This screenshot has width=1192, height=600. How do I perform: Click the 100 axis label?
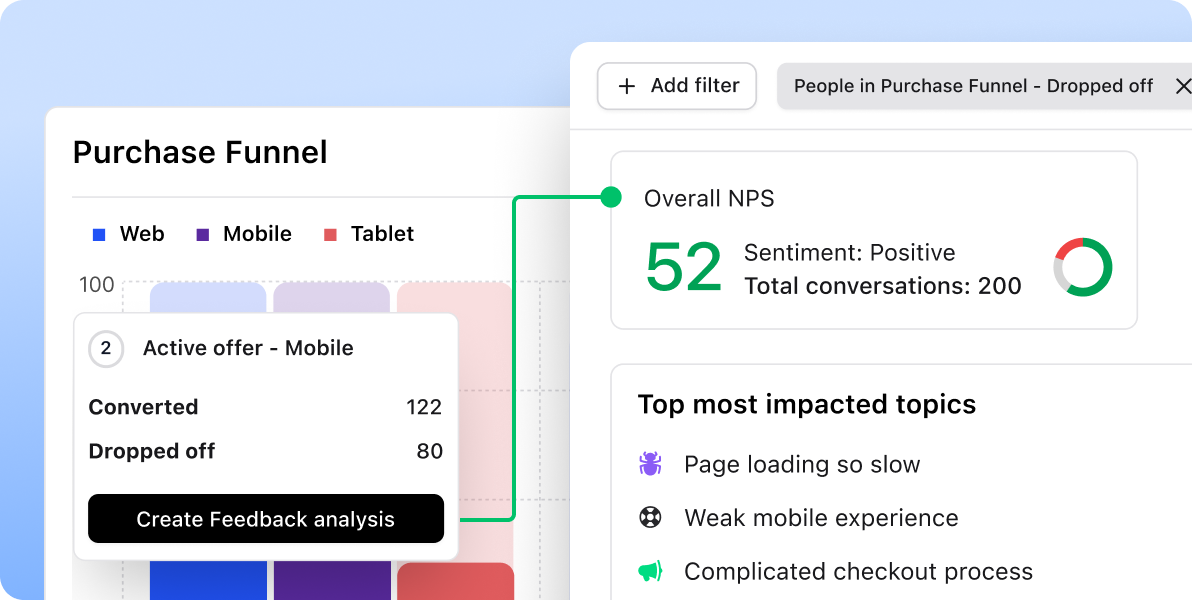(x=97, y=285)
